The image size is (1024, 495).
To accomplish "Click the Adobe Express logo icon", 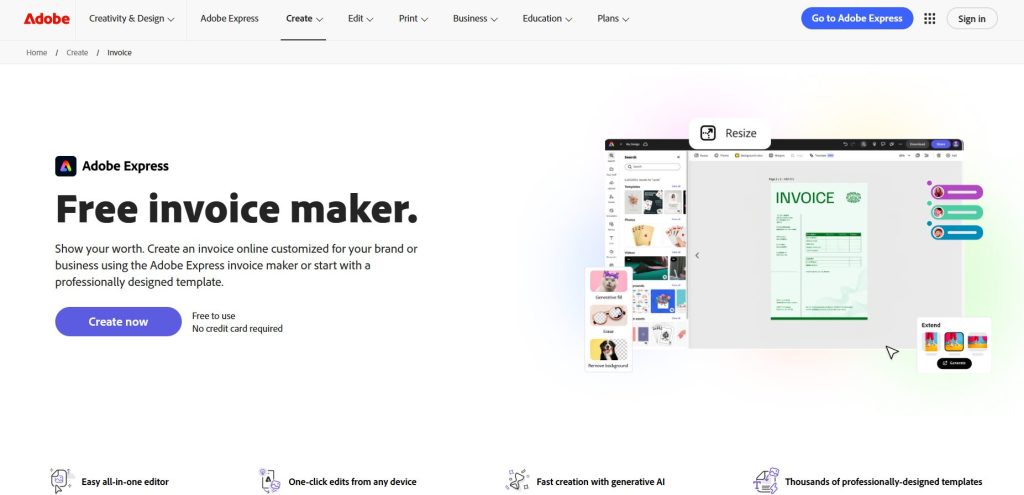I will 65,166.
